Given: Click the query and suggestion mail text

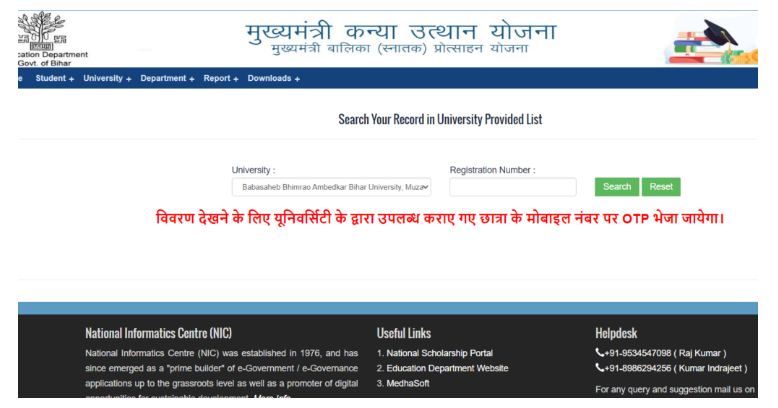Looking at the screenshot, I should 675,390.
